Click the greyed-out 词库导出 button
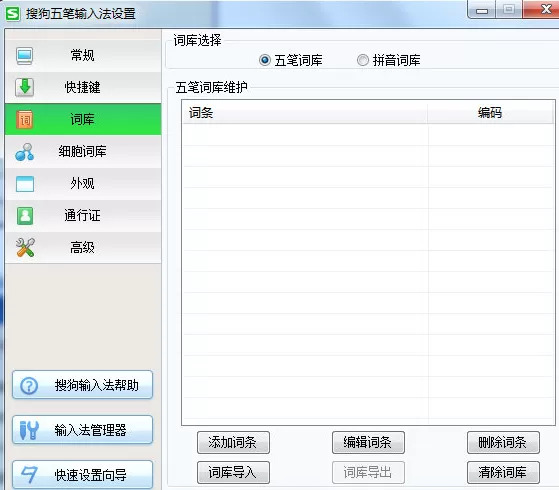This screenshot has height=490, width=559. pos(368,473)
